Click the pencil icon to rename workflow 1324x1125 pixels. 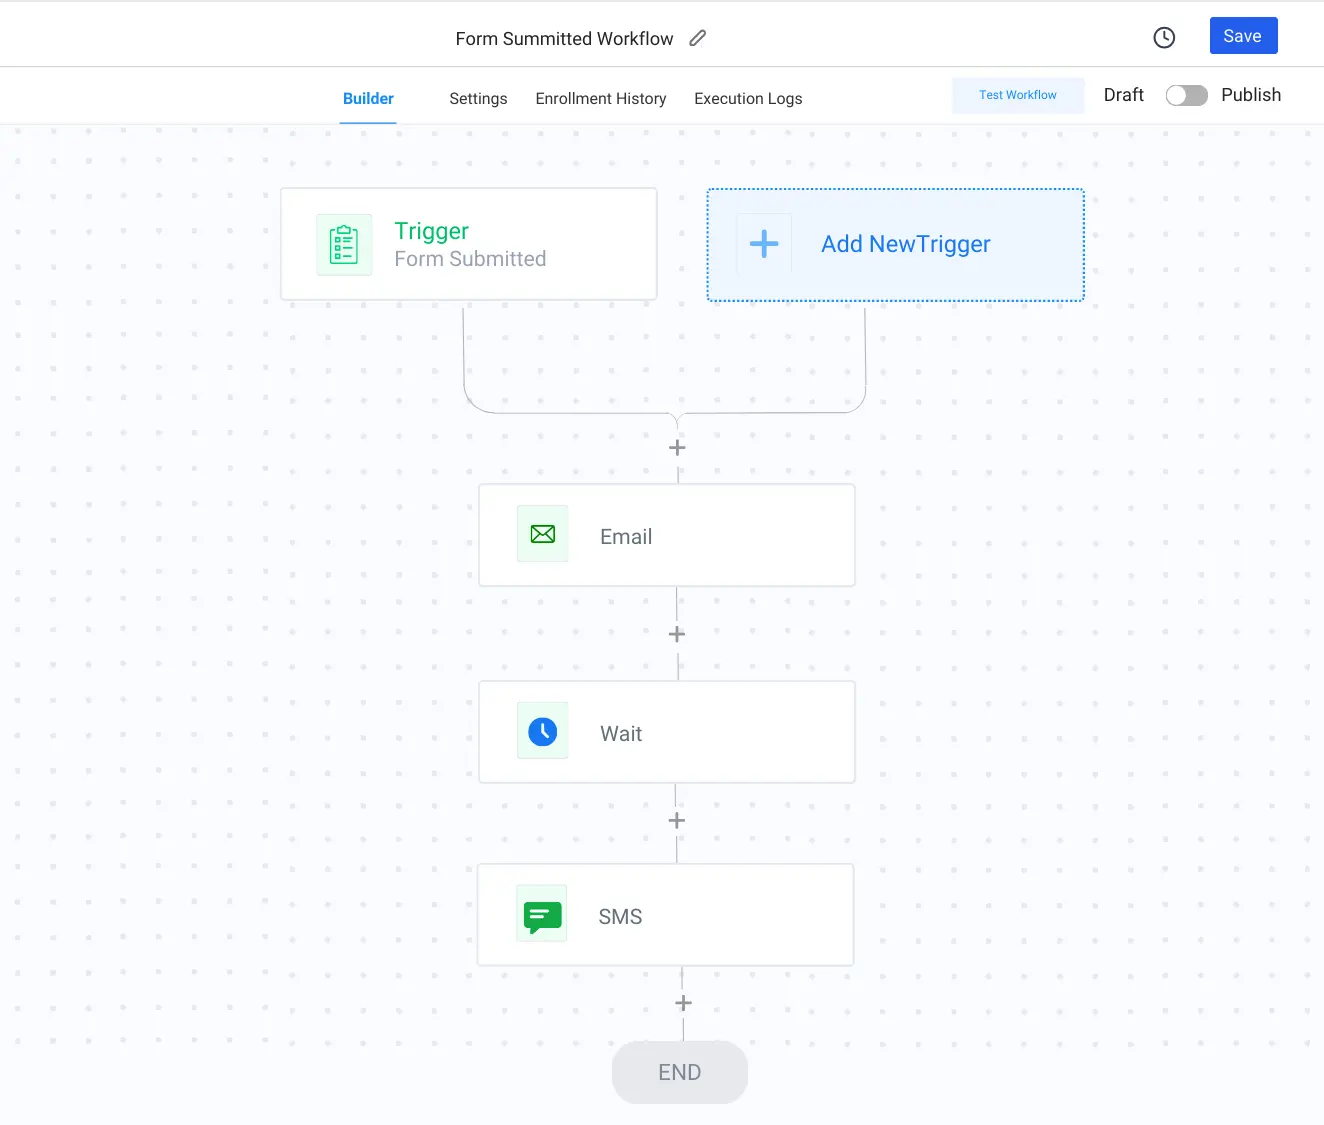[x=698, y=38]
